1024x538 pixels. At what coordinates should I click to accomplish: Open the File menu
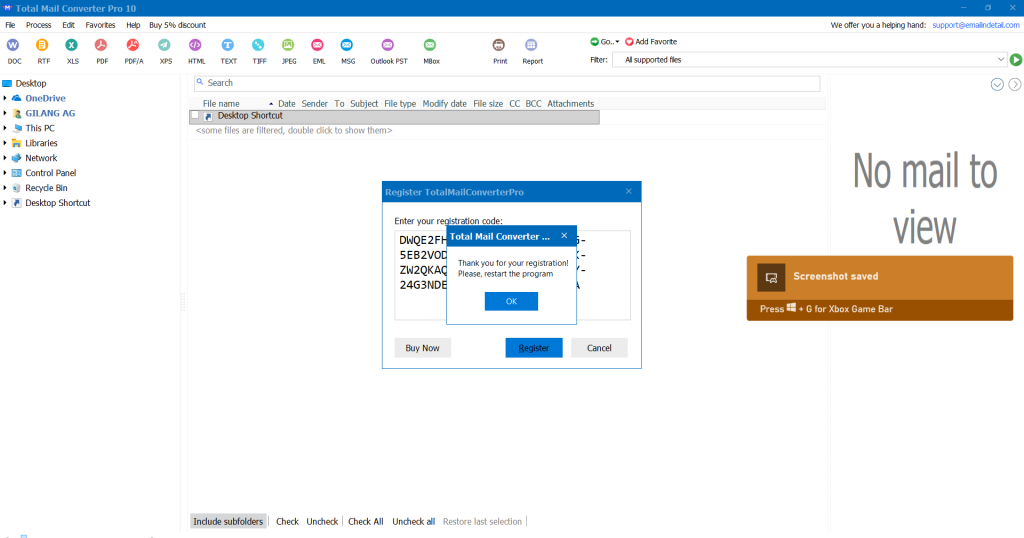click(x=10, y=25)
